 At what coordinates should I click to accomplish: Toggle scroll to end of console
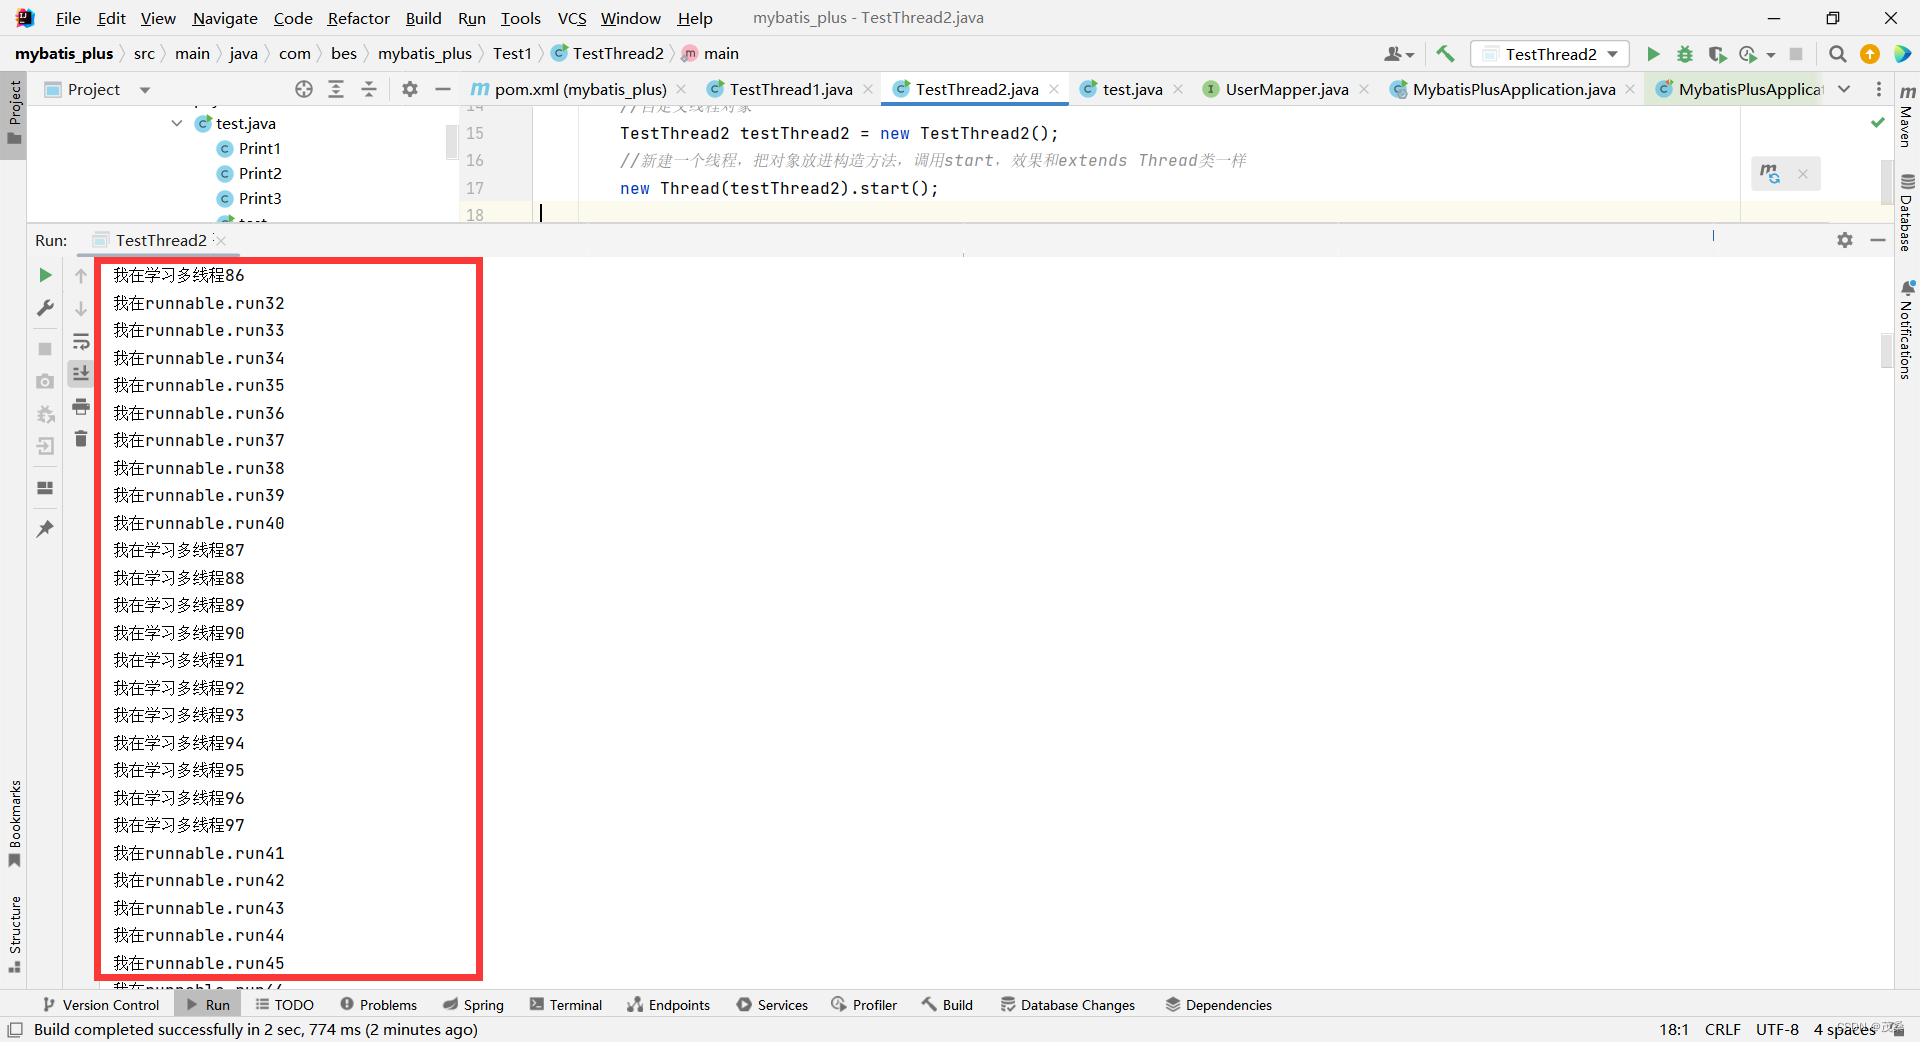point(81,373)
